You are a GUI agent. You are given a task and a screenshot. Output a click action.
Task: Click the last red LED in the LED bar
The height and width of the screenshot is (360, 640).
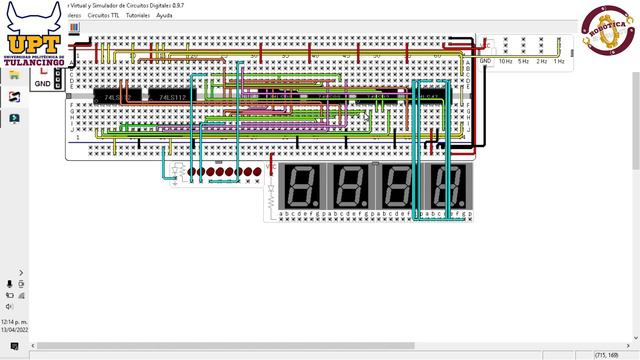(257, 171)
